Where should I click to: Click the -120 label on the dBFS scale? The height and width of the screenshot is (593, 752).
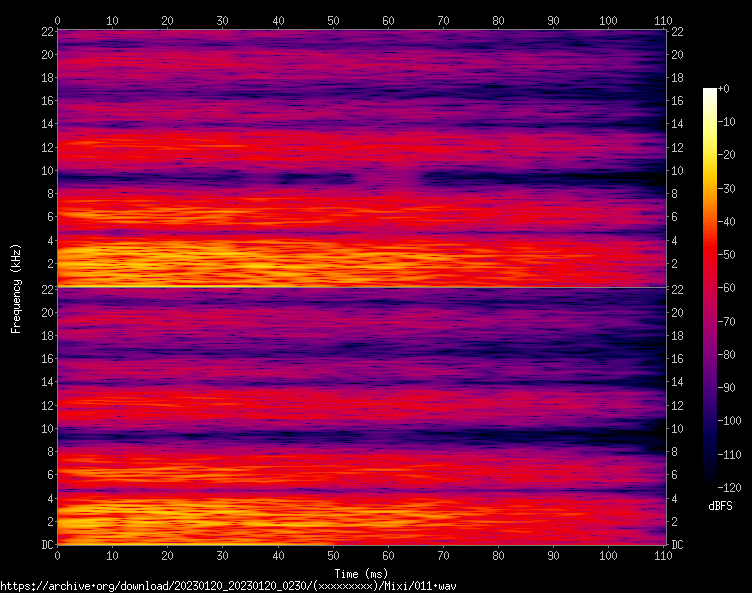[731, 487]
